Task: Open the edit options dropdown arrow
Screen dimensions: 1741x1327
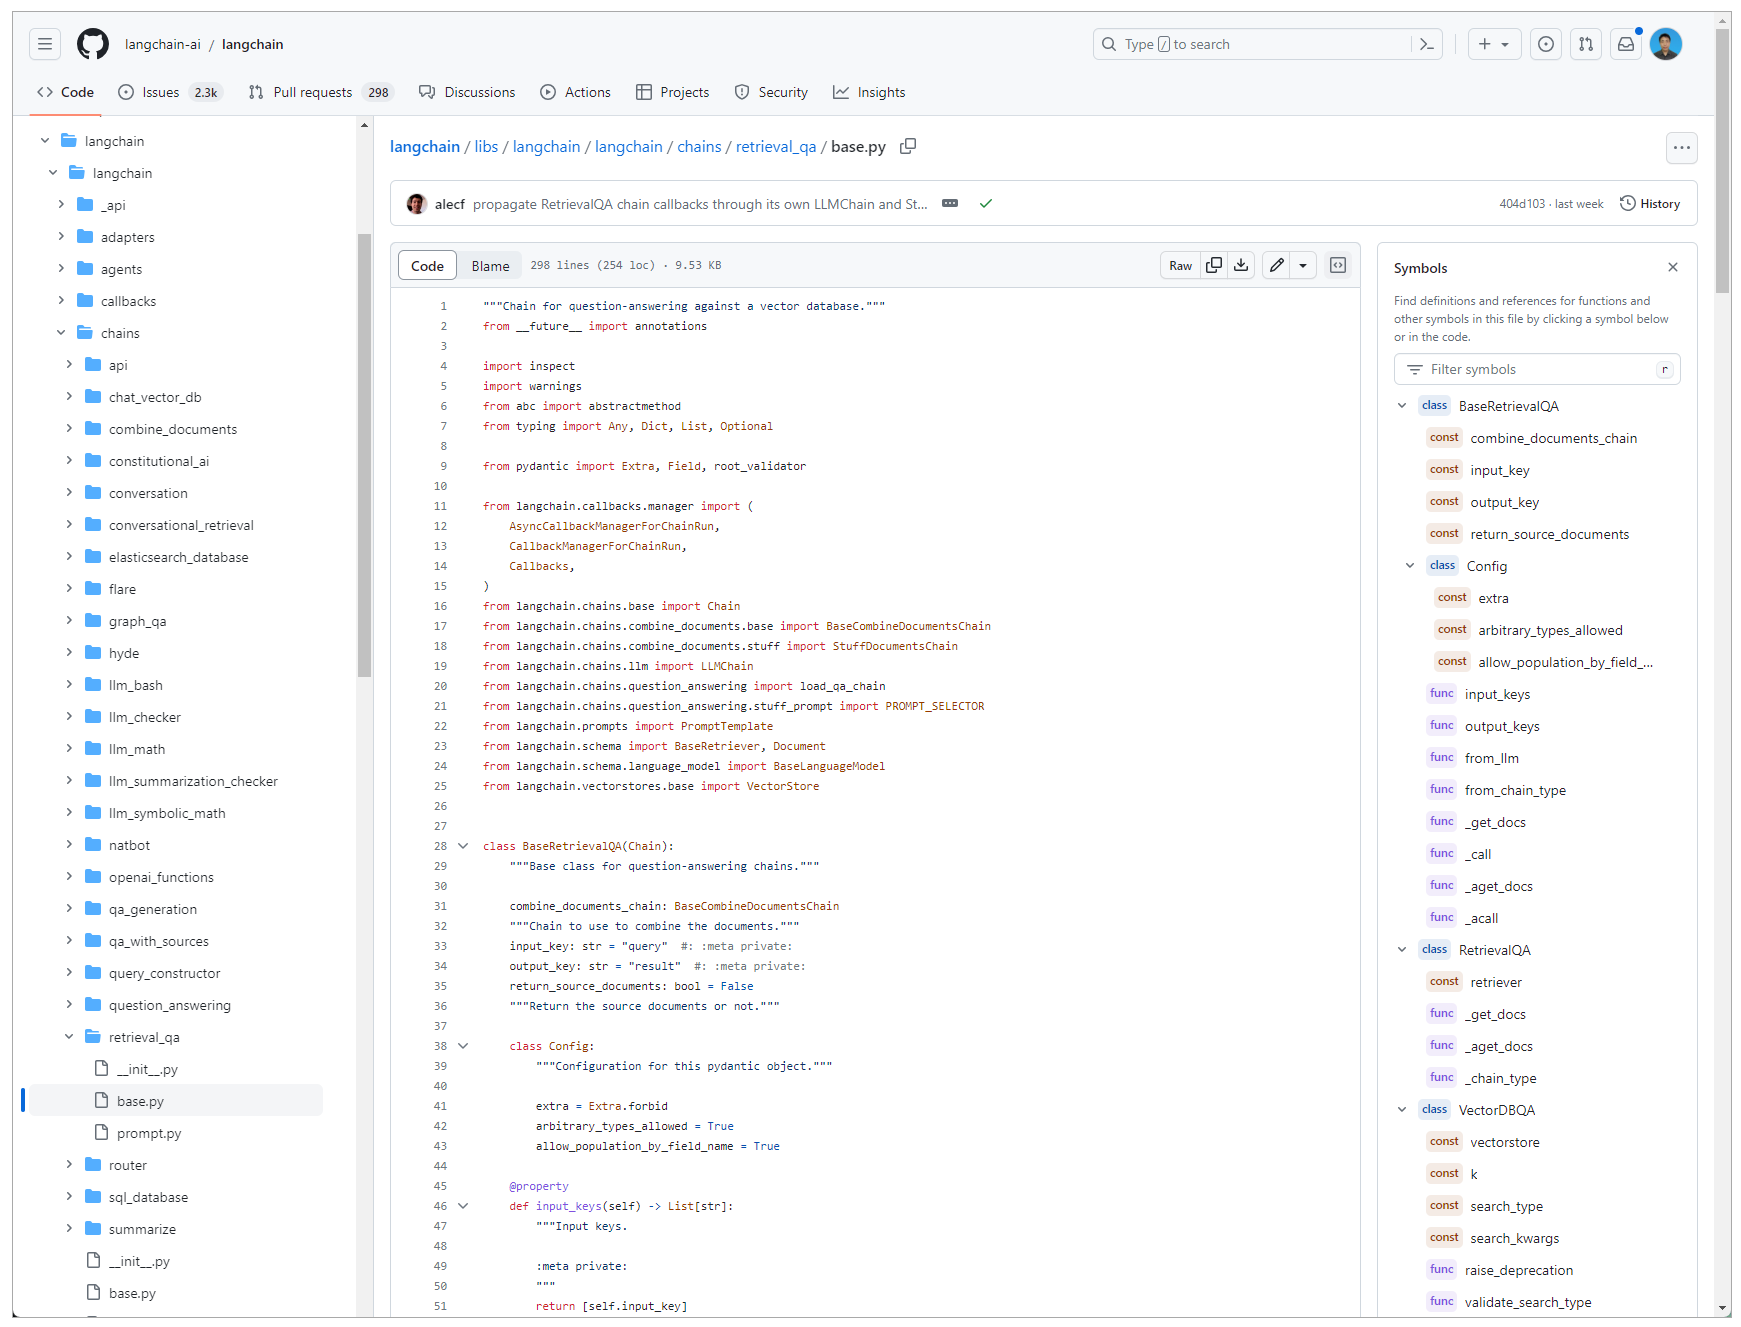Action: (1303, 265)
